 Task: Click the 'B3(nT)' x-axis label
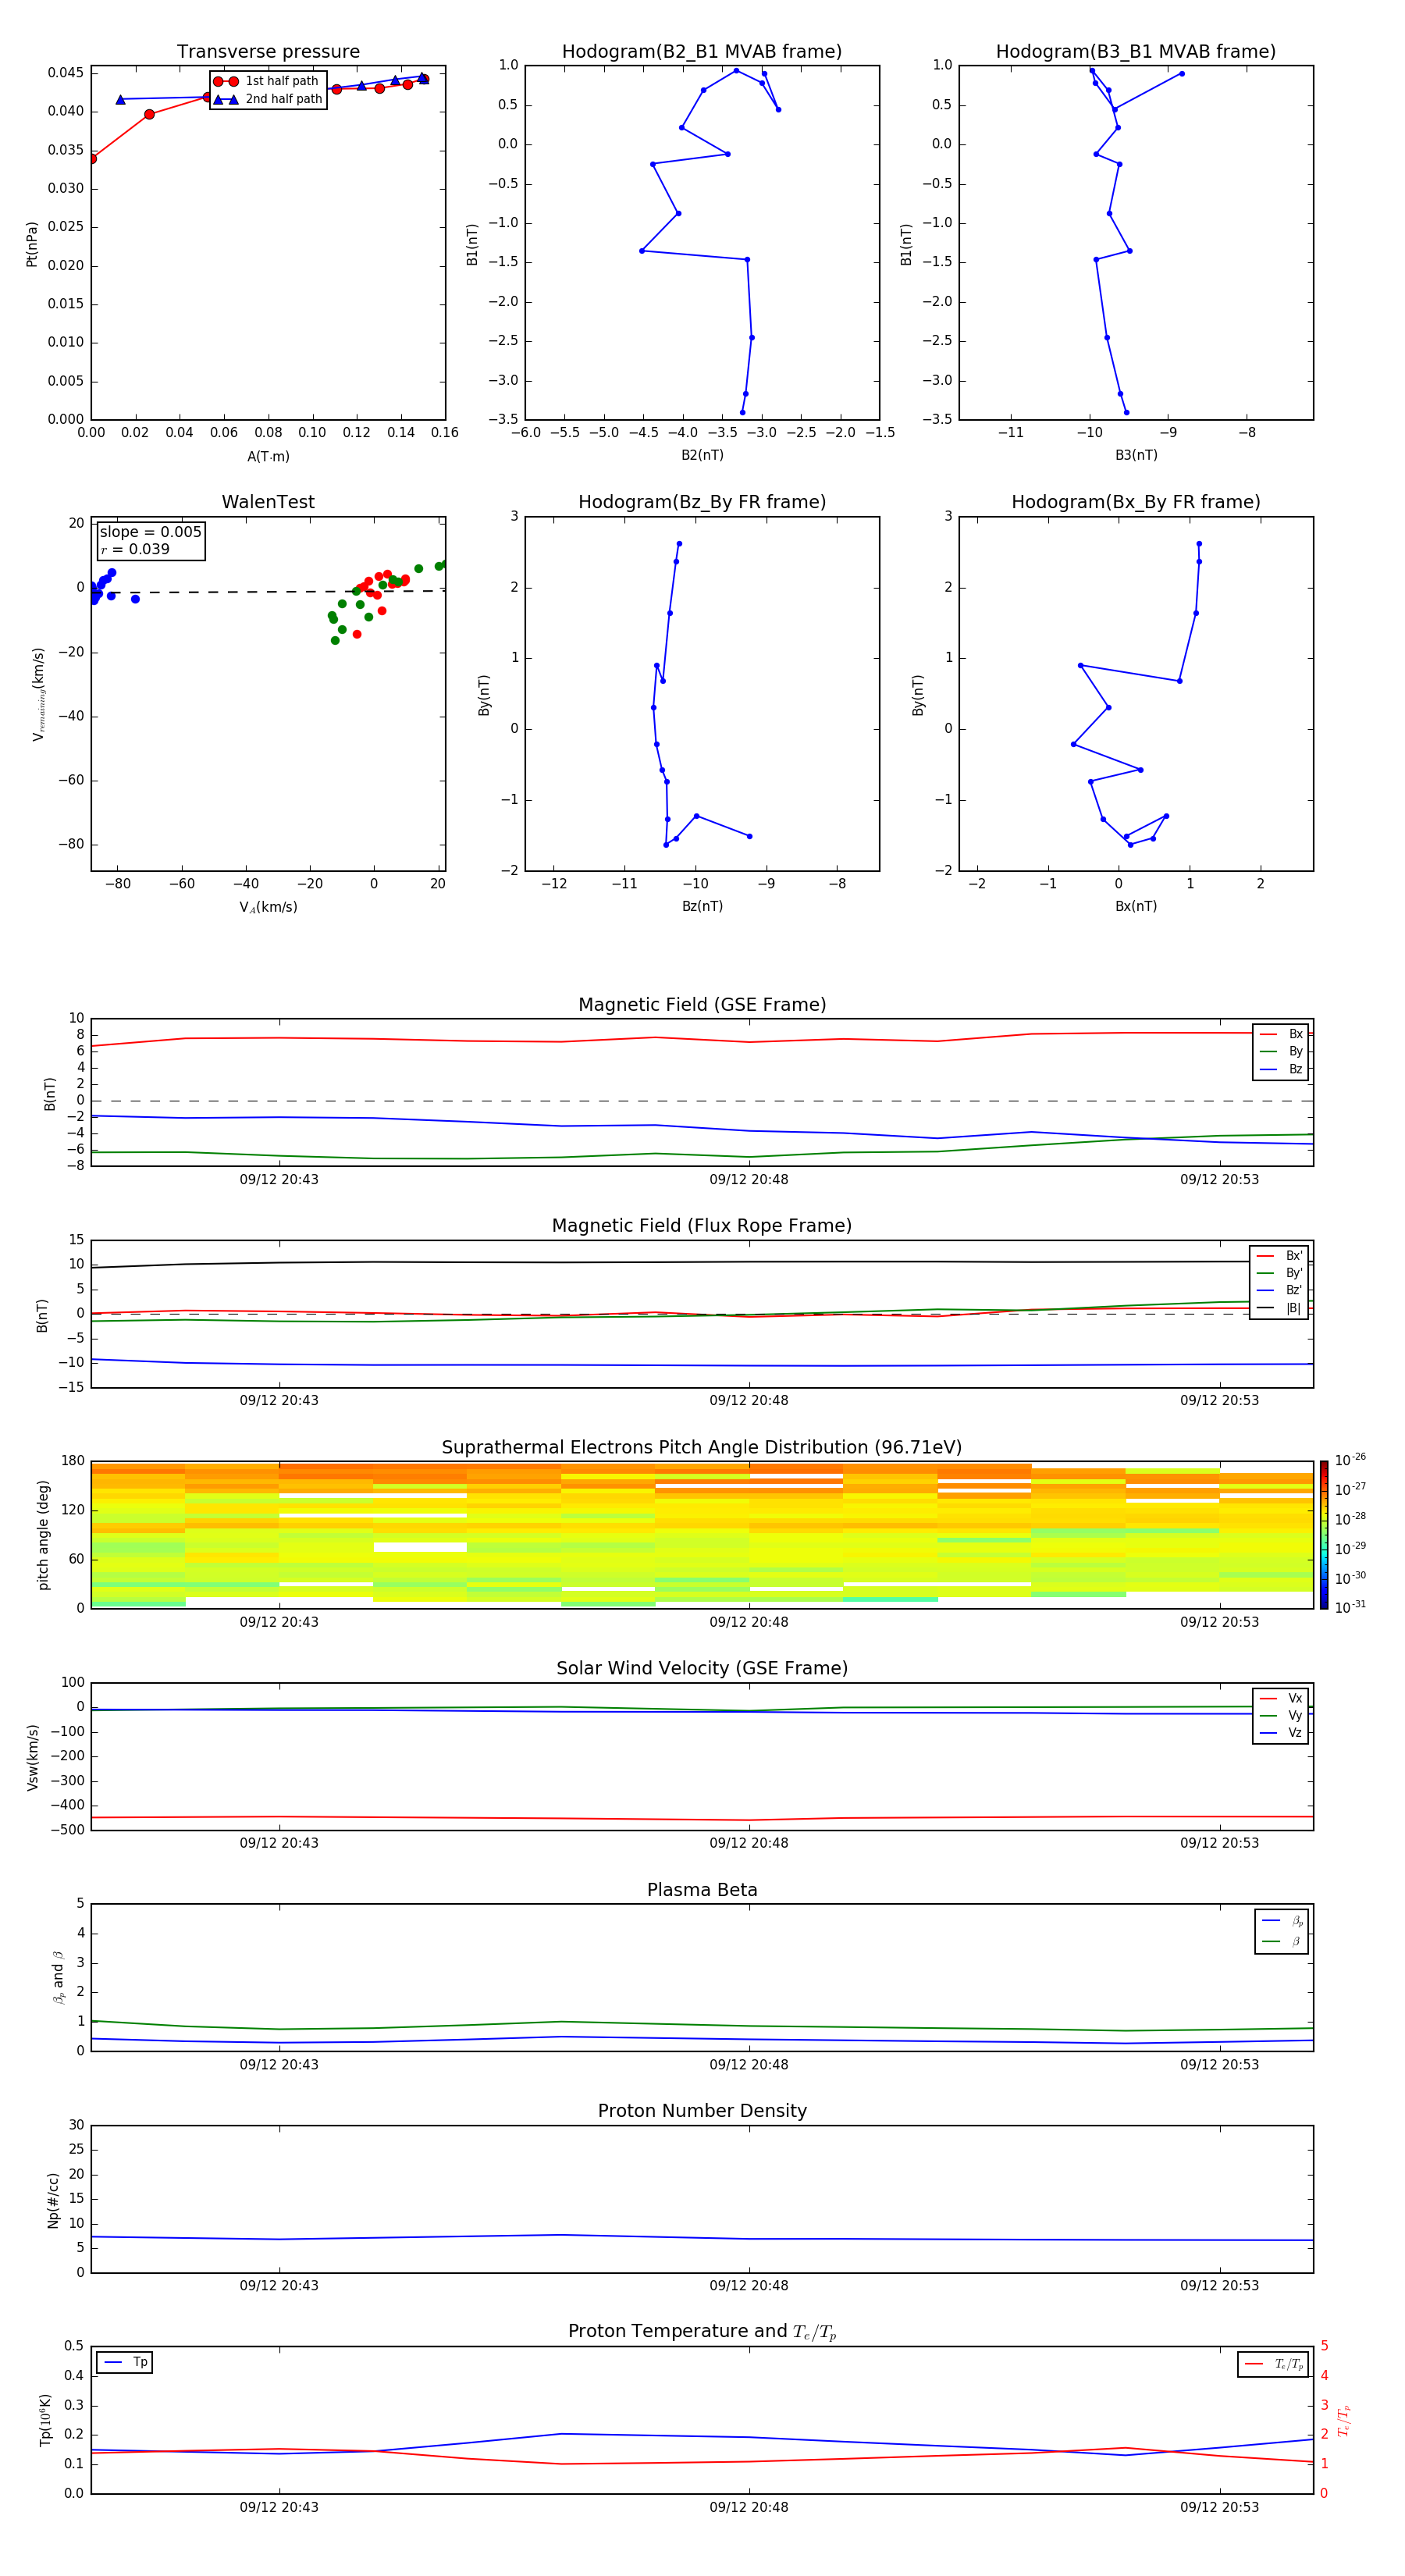point(1136,455)
